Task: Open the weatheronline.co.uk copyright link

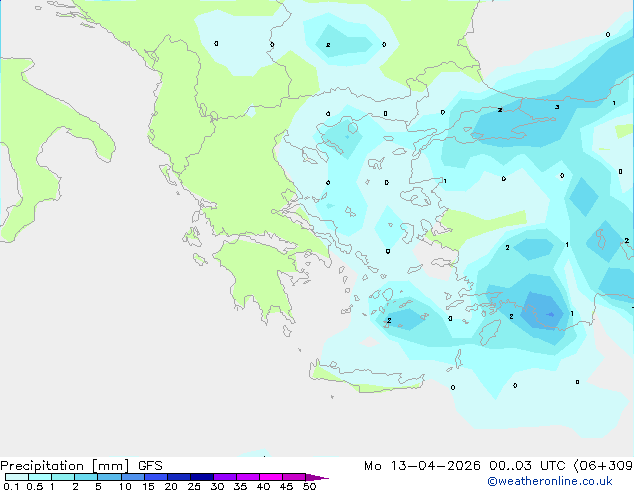Action: pyautogui.click(x=550, y=481)
